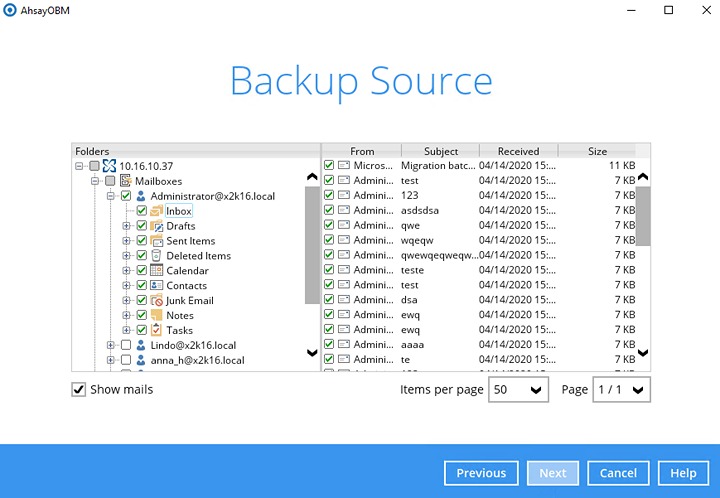720x498 pixels.
Task: Check the Lindo@x2k16.local mailbox checkbox
Action: pyautogui.click(x=126, y=345)
